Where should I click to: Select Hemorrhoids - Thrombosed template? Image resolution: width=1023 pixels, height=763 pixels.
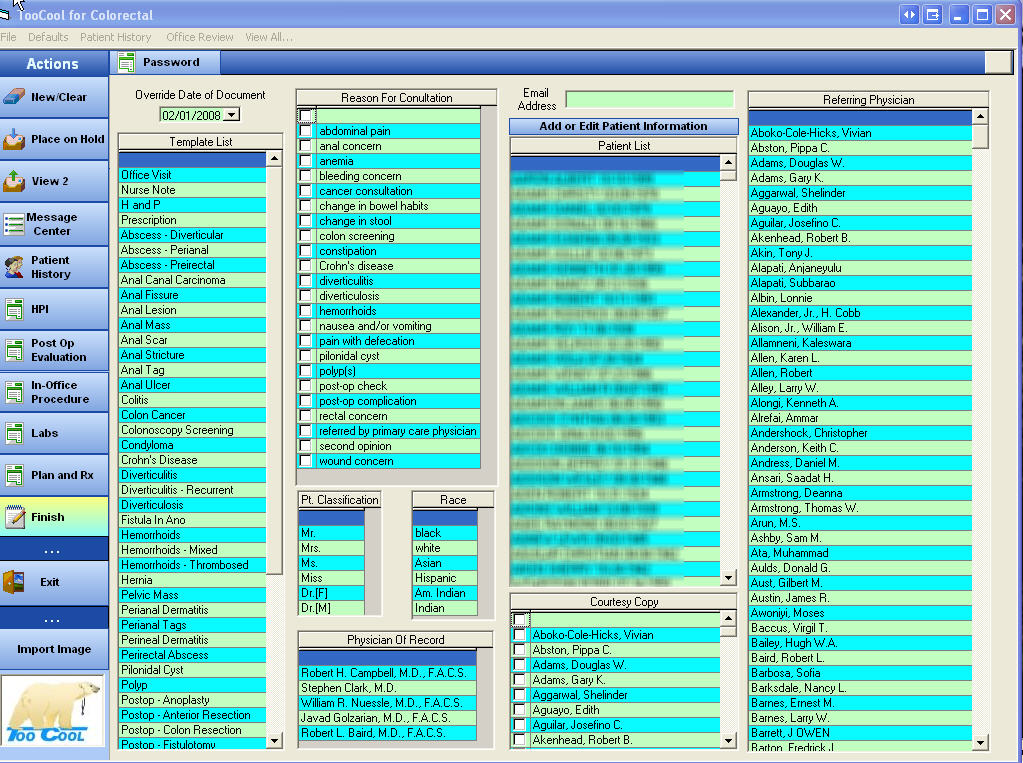point(192,565)
